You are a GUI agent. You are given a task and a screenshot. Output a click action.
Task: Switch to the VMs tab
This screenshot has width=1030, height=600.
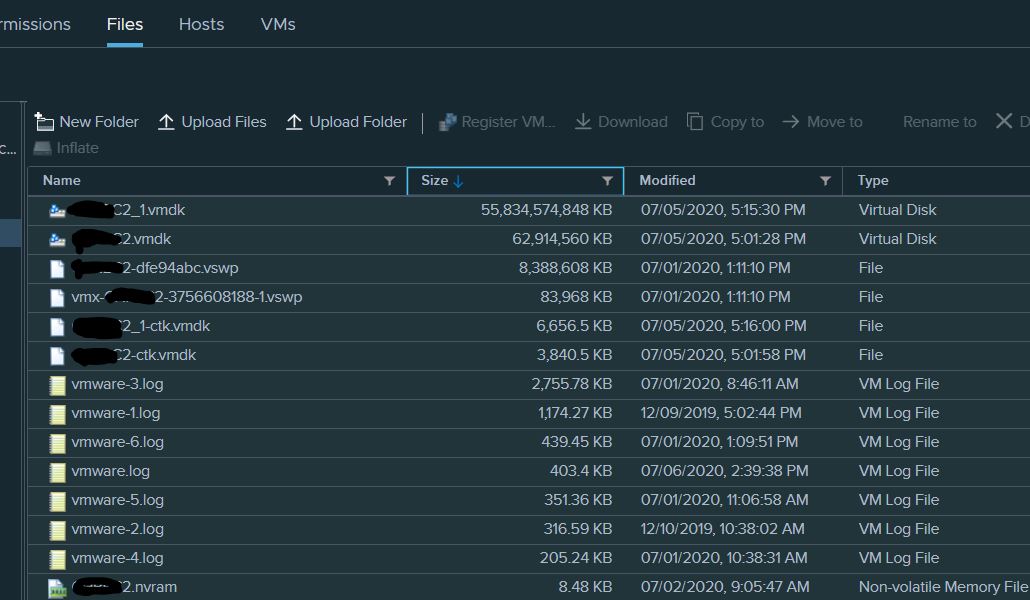(x=277, y=24)
